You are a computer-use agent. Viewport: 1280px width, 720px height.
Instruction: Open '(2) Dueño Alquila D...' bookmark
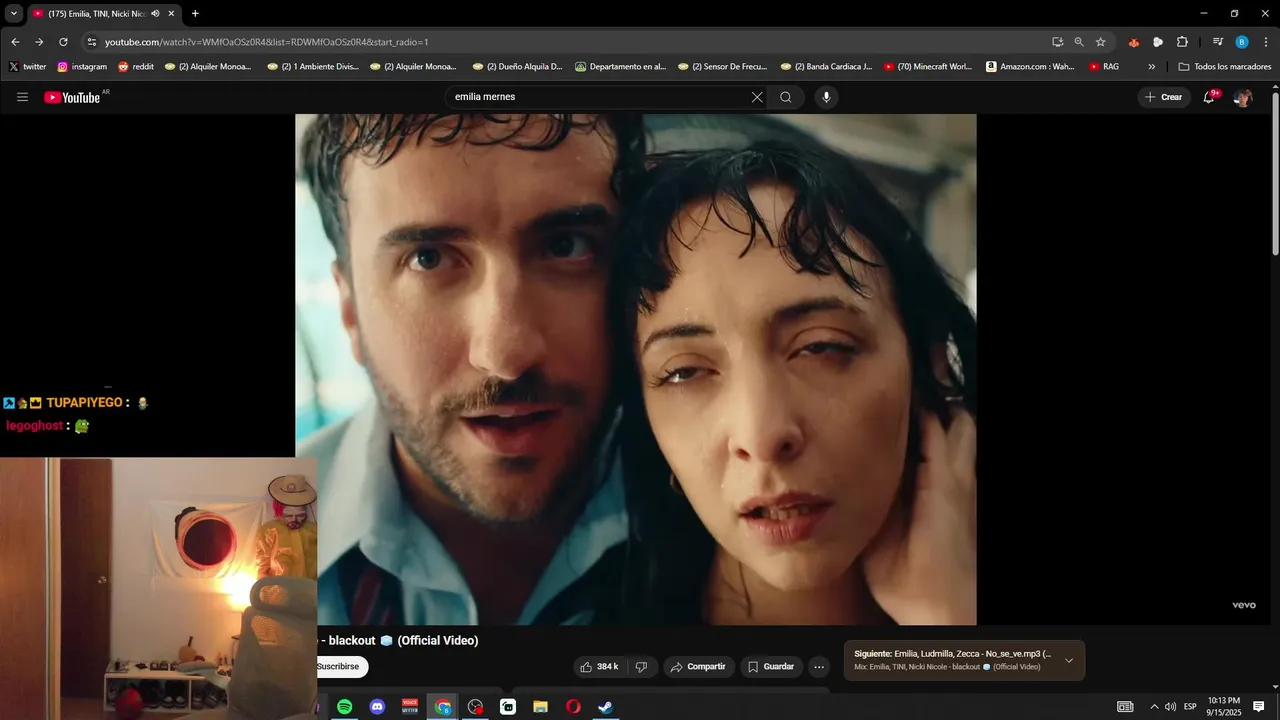516,67
